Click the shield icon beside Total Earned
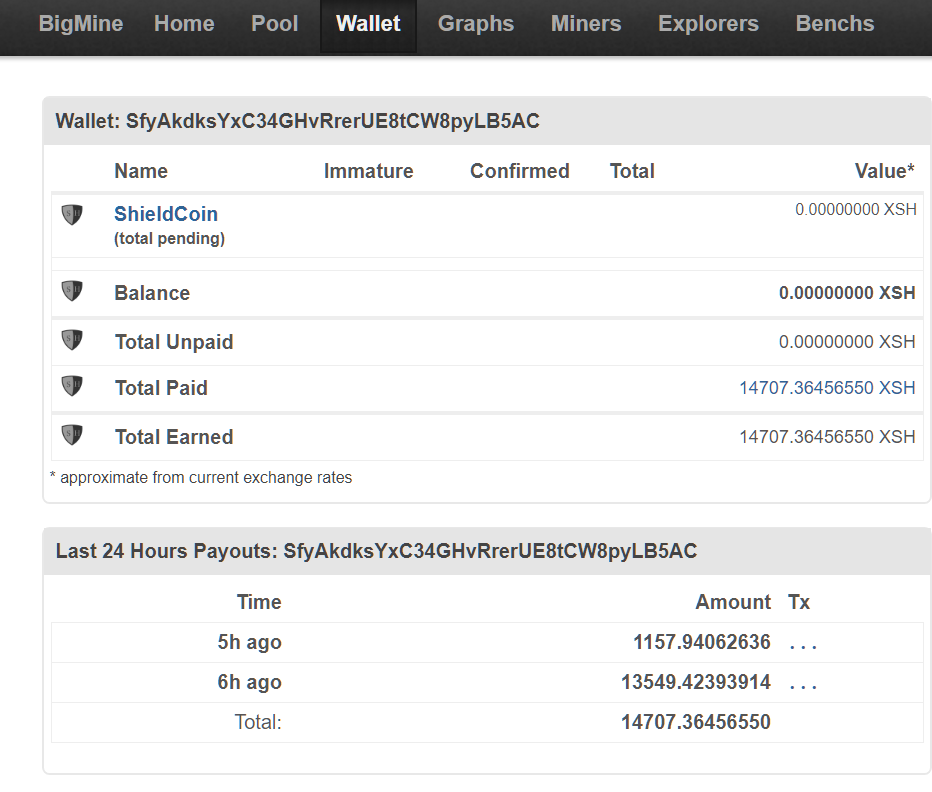 point(72,435)
